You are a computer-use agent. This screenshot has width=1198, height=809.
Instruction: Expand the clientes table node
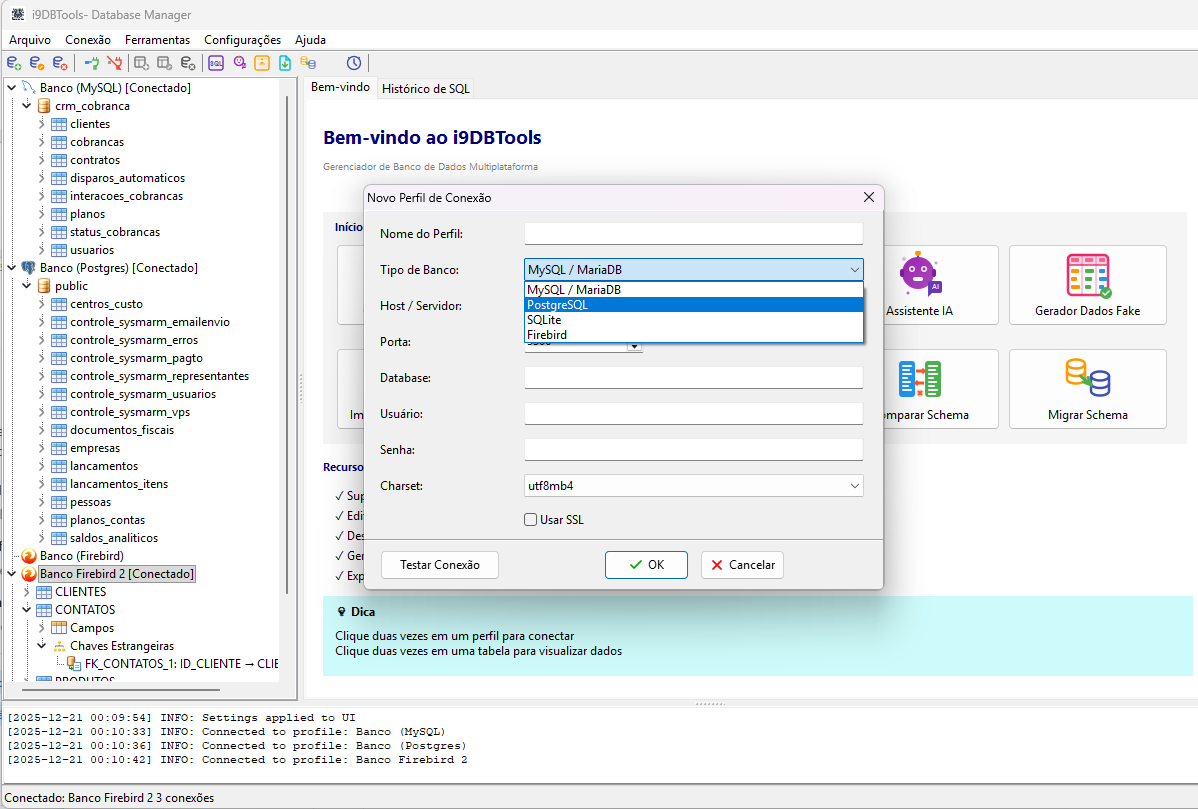point(42,124)
